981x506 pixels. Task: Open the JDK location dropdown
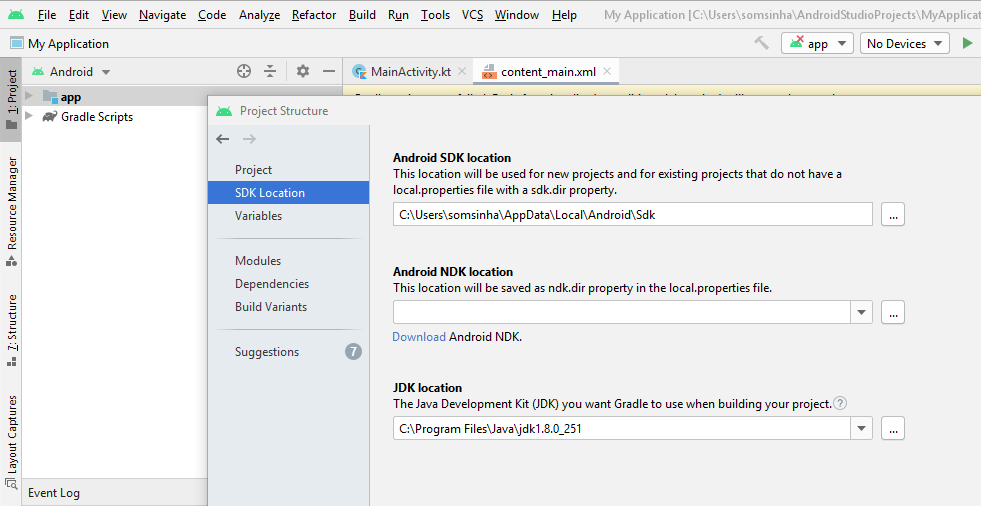click(862, 429)
